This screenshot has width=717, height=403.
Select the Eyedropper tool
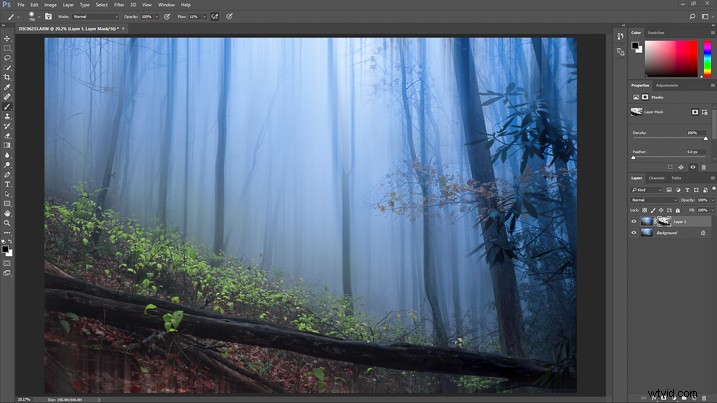[x=7, y=87]
